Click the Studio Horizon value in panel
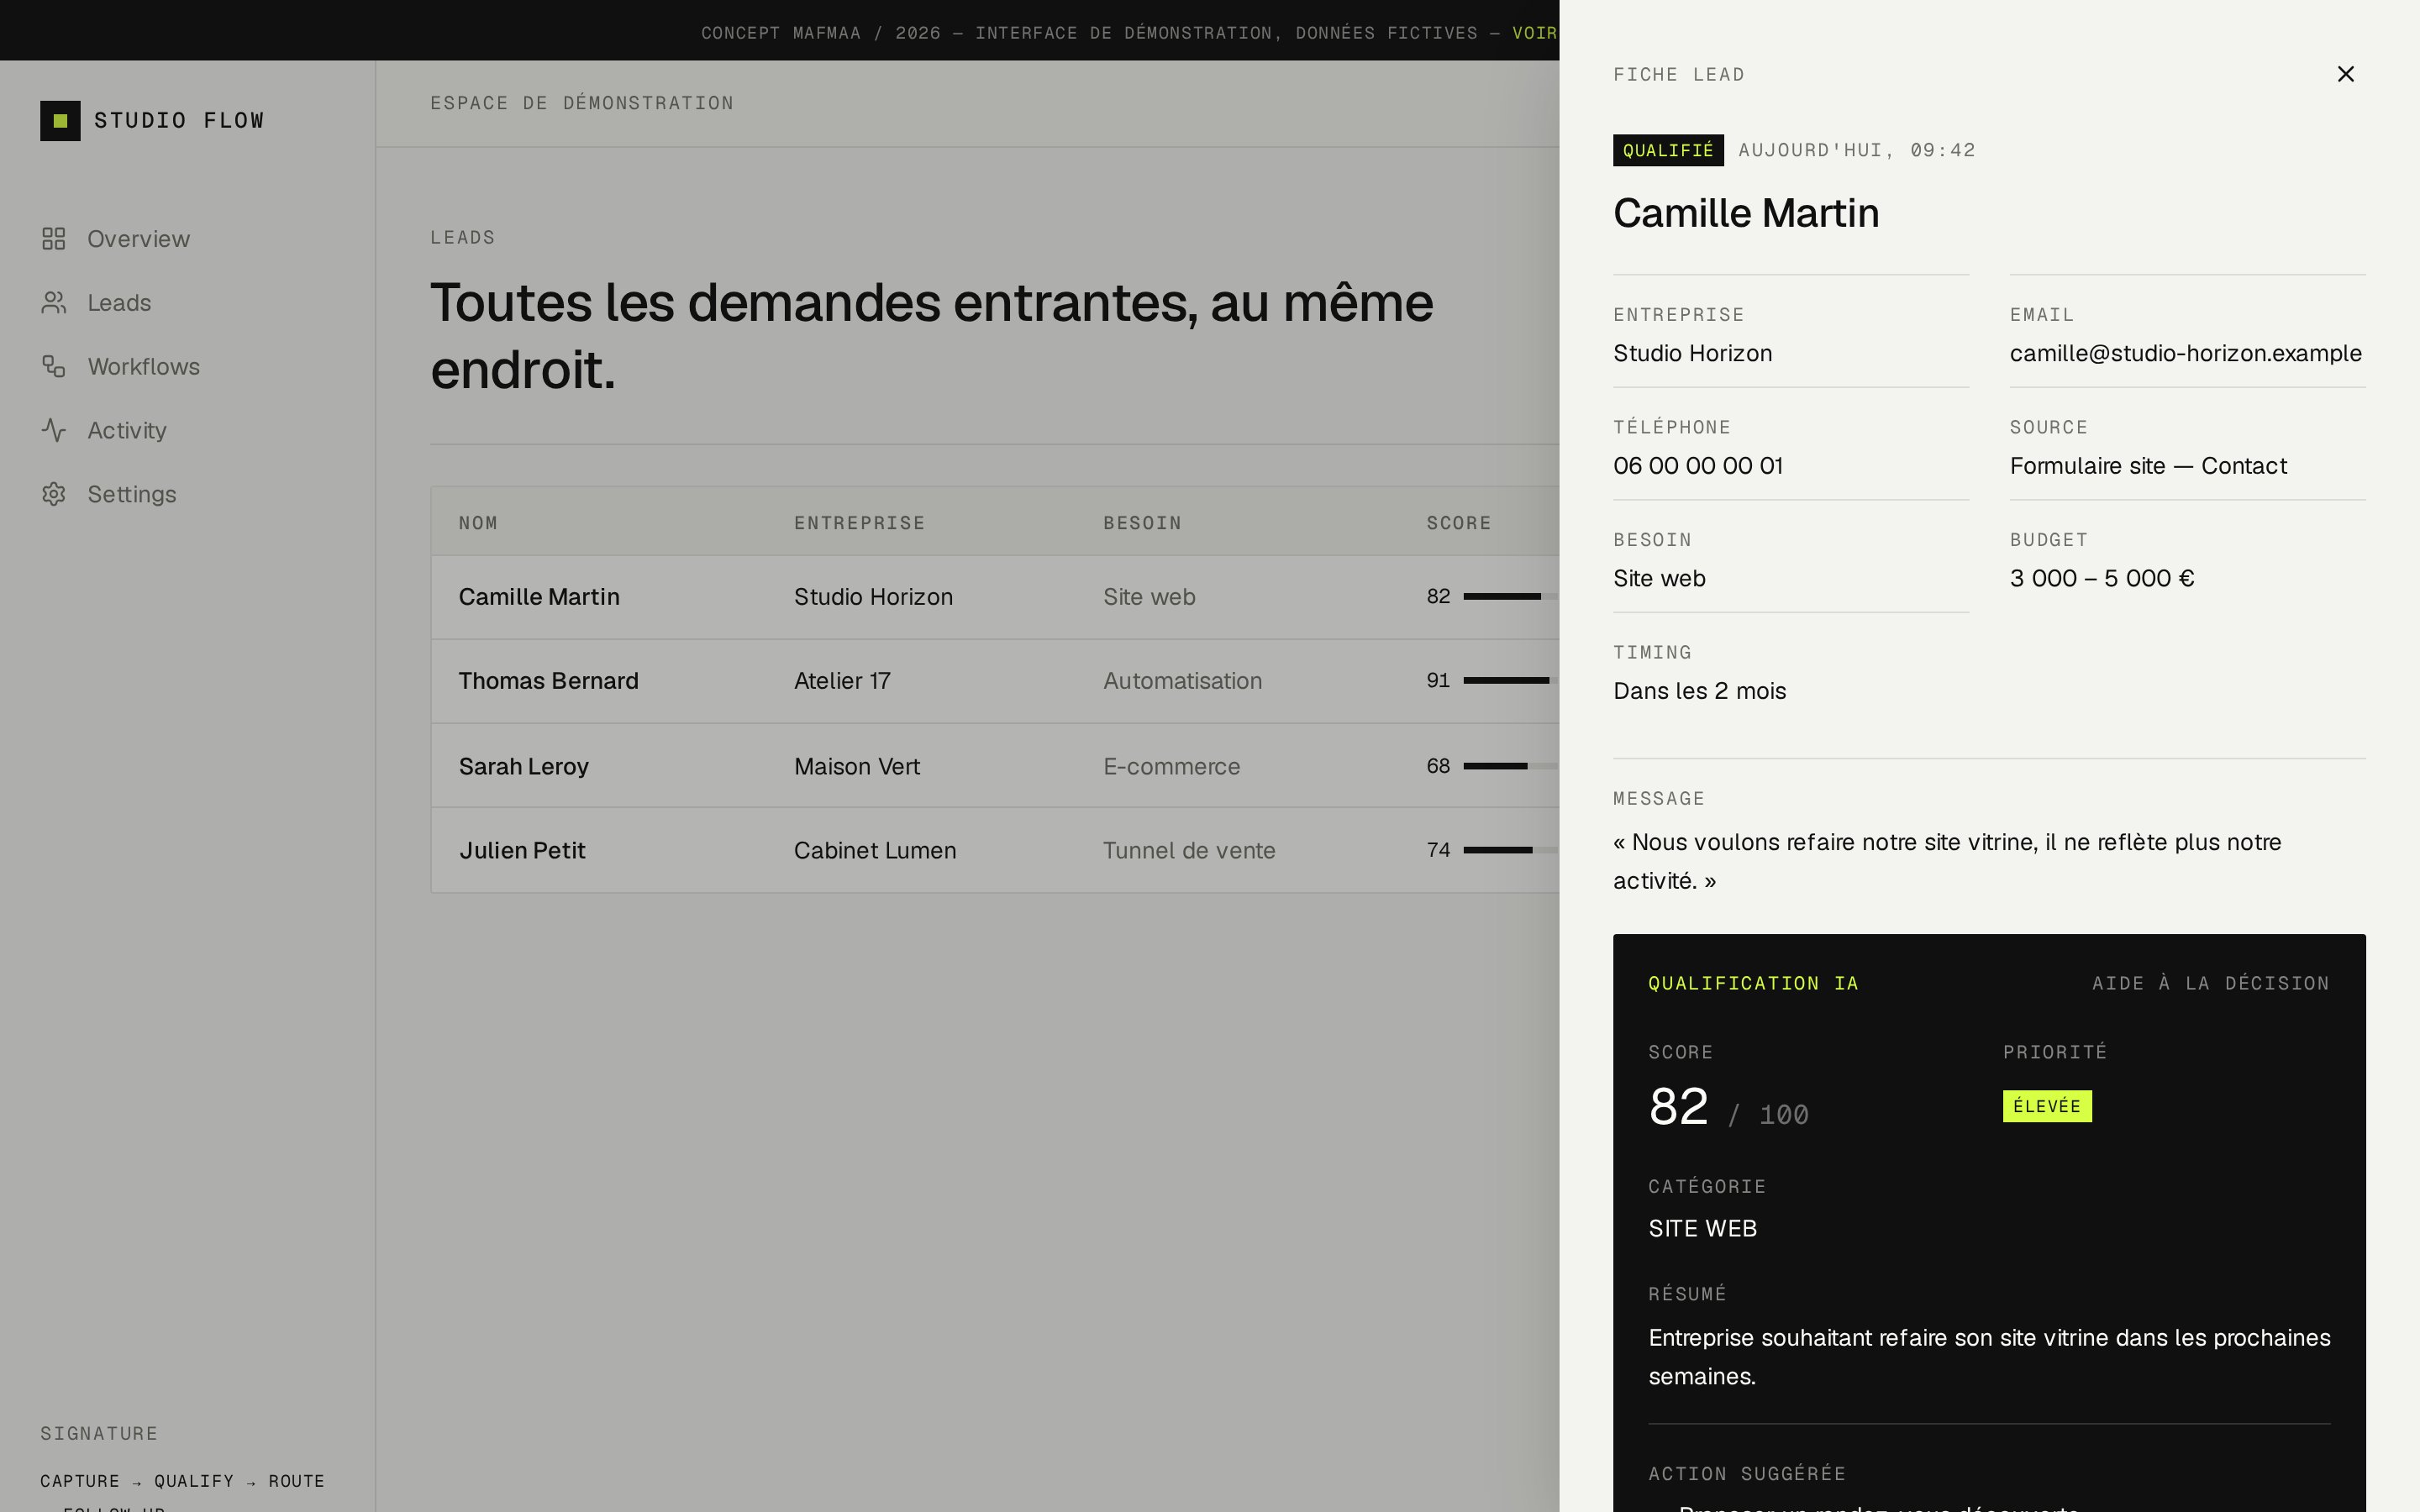The image size is (2420, 1512). click(x=1692, y=353)
